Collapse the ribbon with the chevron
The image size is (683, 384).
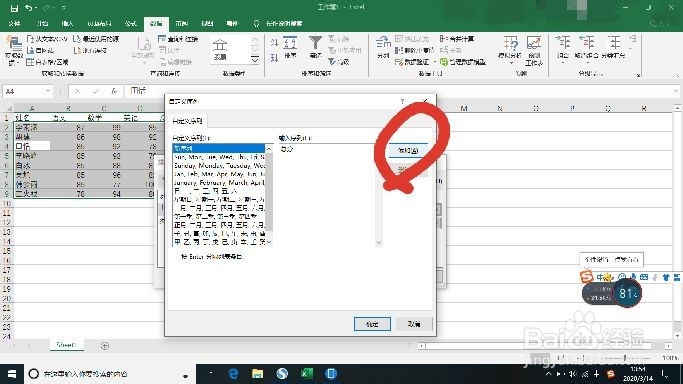(676, 75)
